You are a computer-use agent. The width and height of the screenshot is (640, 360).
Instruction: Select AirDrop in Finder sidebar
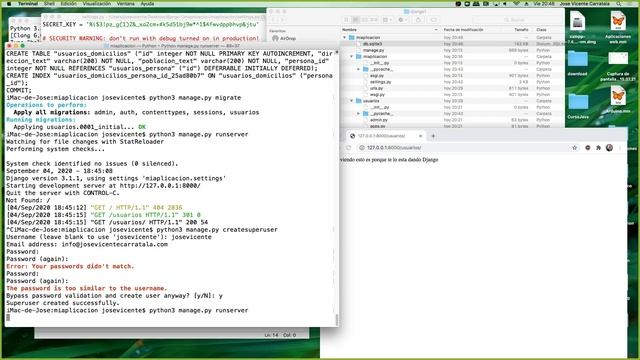pos(284,38)
